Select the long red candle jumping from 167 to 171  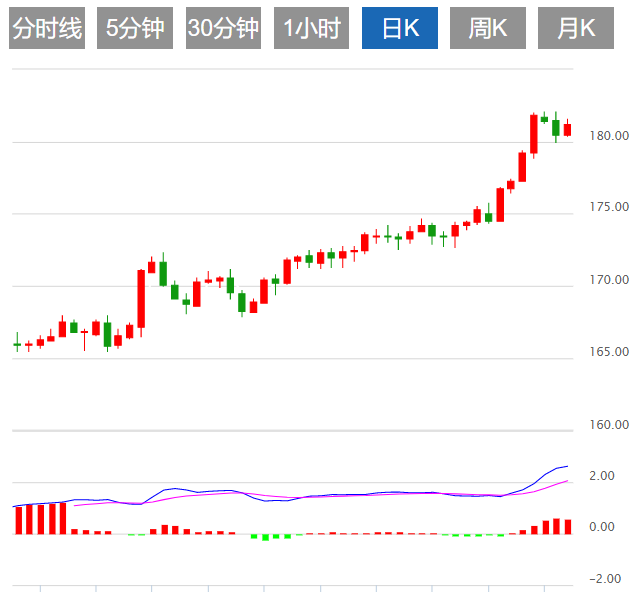[141, 298]
